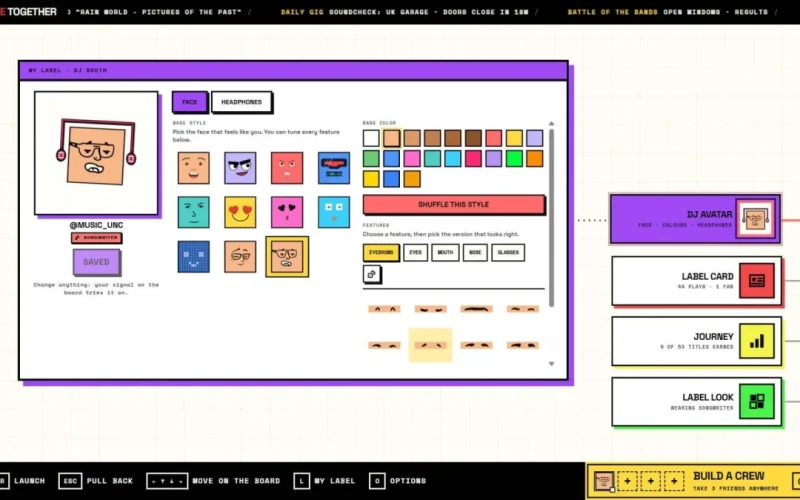Viewport: 800px width, 500px height.
Task: Click the large avatar preview image
Action: pyautogui.click(x=96, y=153)
